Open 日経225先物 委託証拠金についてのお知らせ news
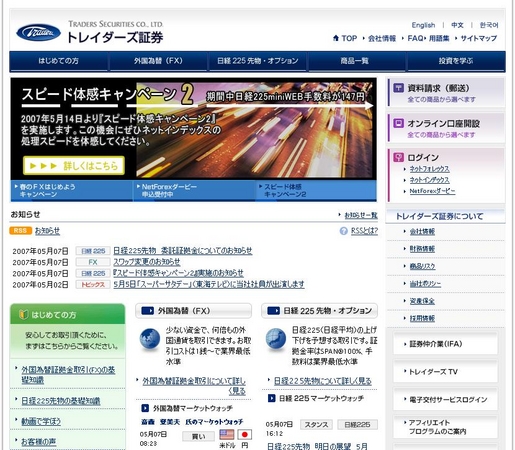 coord(183,251)
